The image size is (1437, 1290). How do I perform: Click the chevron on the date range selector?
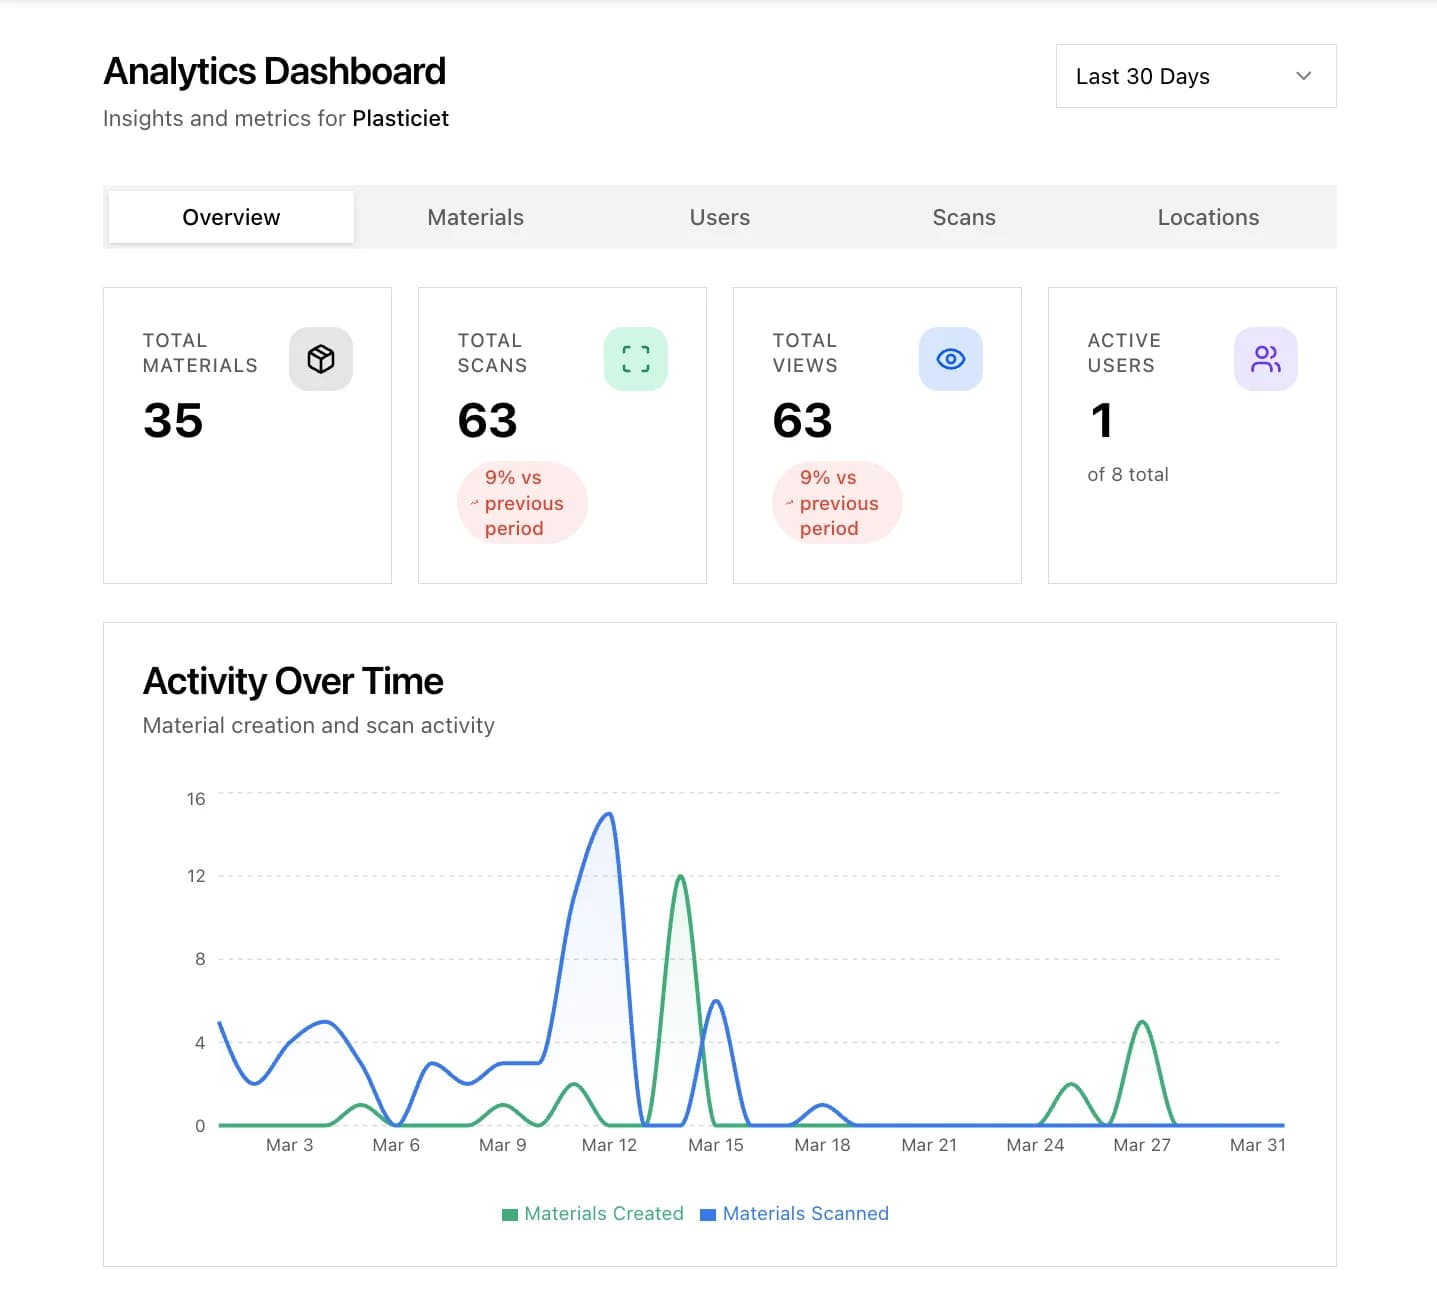pyautogui.click(x=1302, y=76)
